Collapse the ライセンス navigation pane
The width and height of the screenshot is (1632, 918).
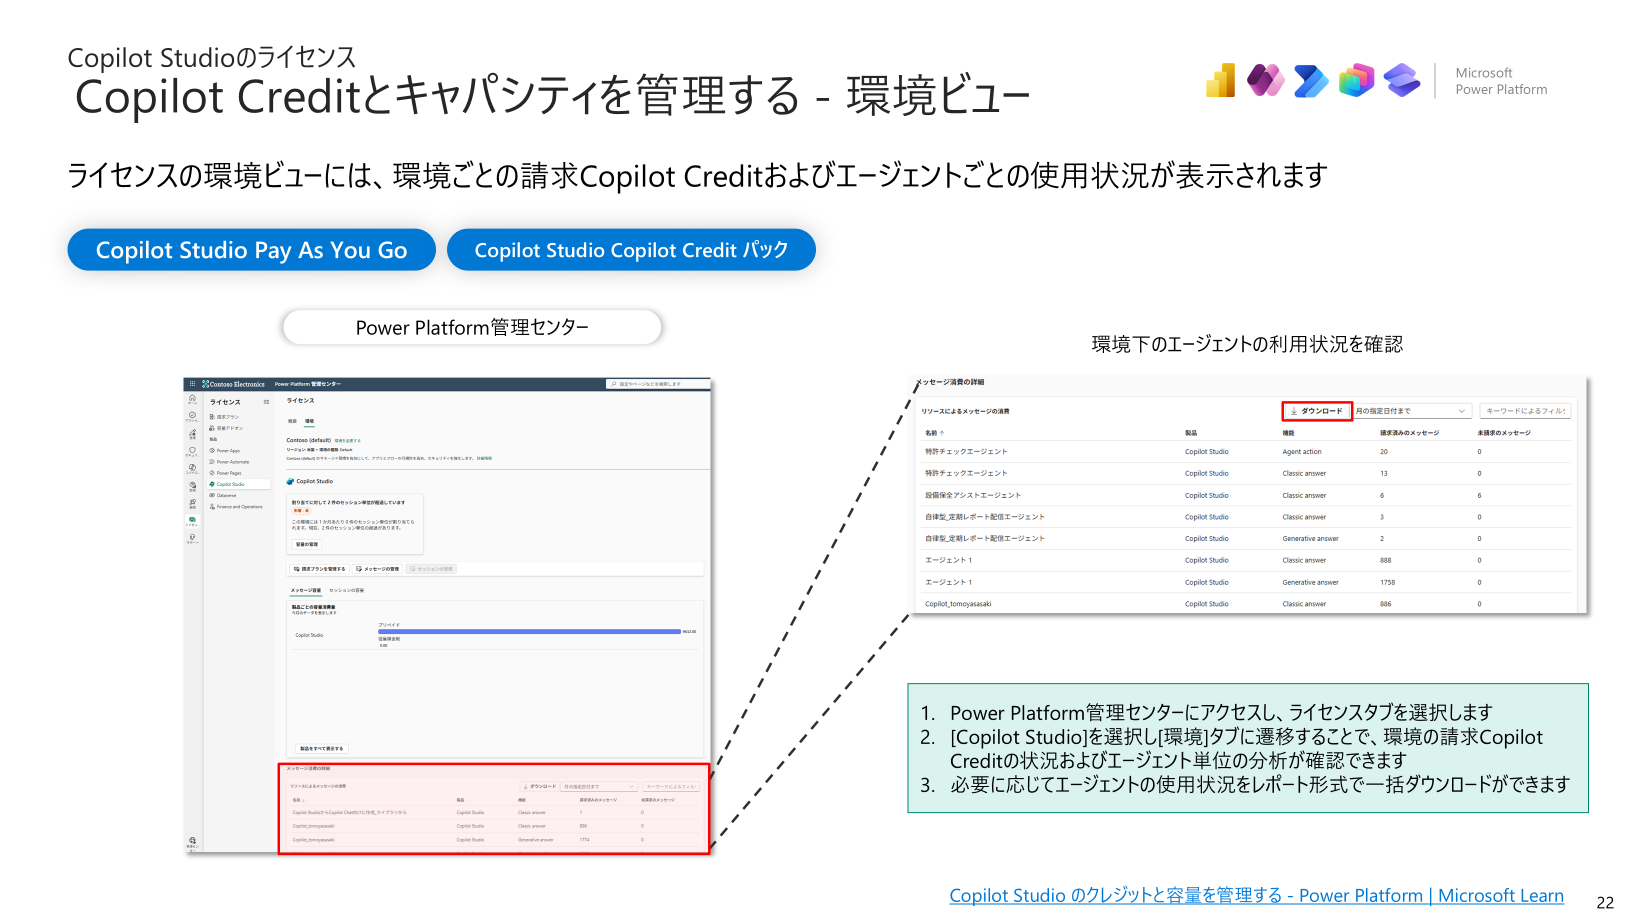[x=266, y=402]
